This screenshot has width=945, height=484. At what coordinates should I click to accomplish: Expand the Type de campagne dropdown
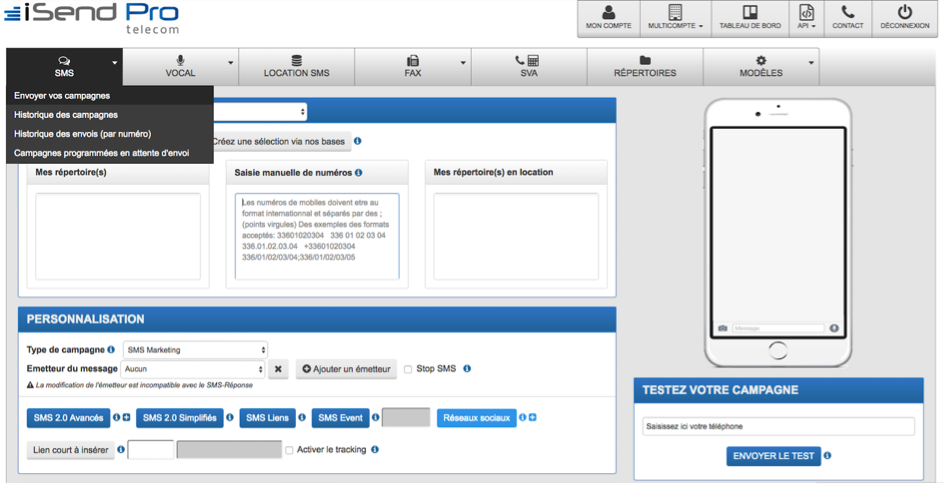click(x=196, y=350)
